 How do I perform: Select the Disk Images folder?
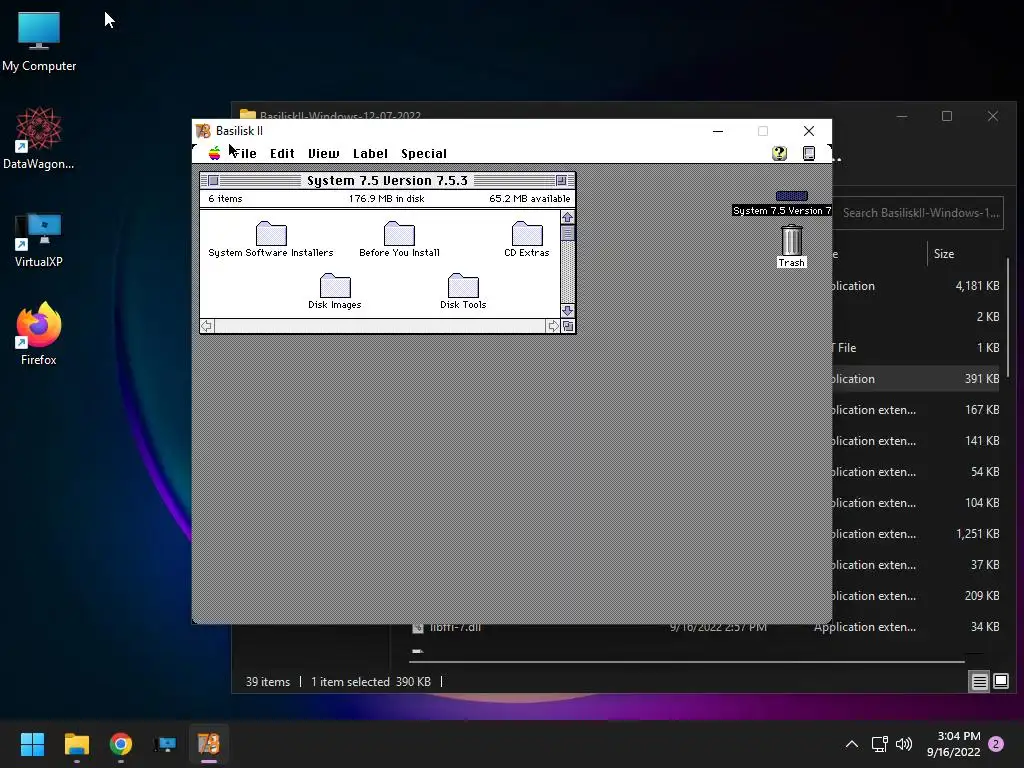(x=335, y=291)
